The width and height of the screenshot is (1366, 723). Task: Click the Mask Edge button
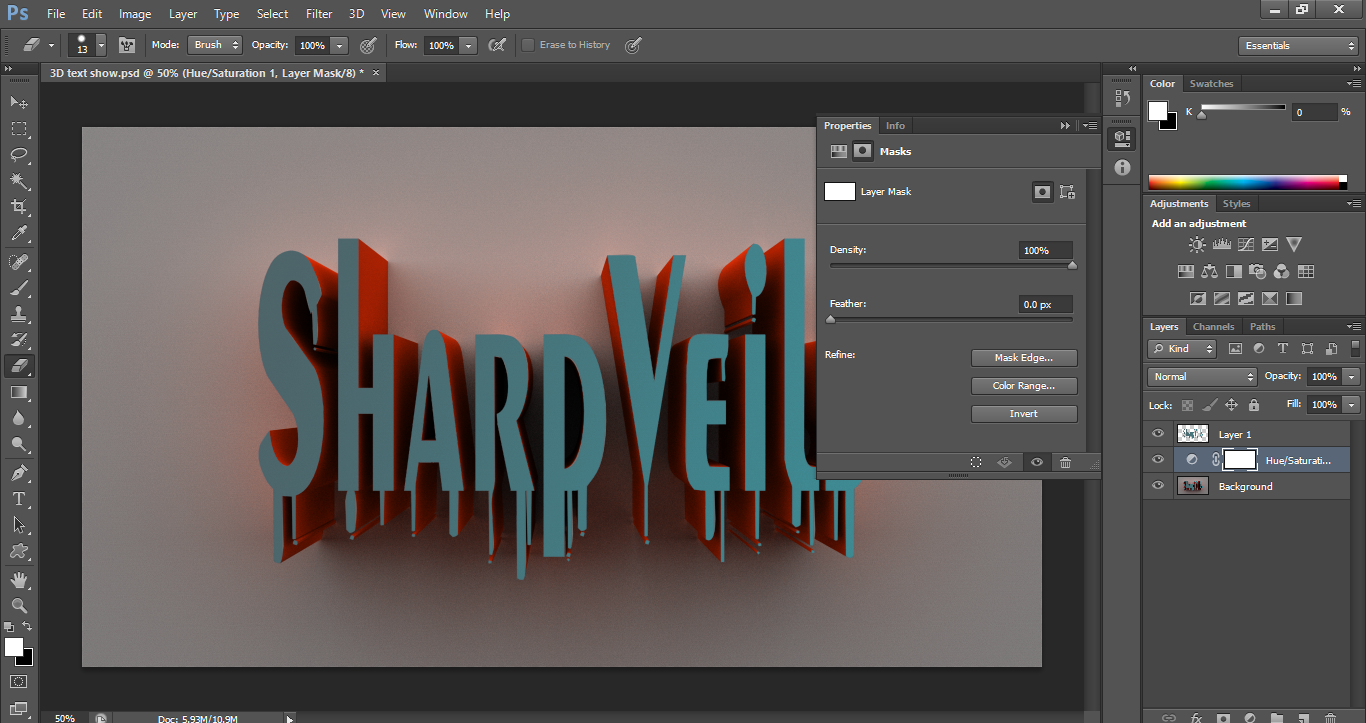1023,358
